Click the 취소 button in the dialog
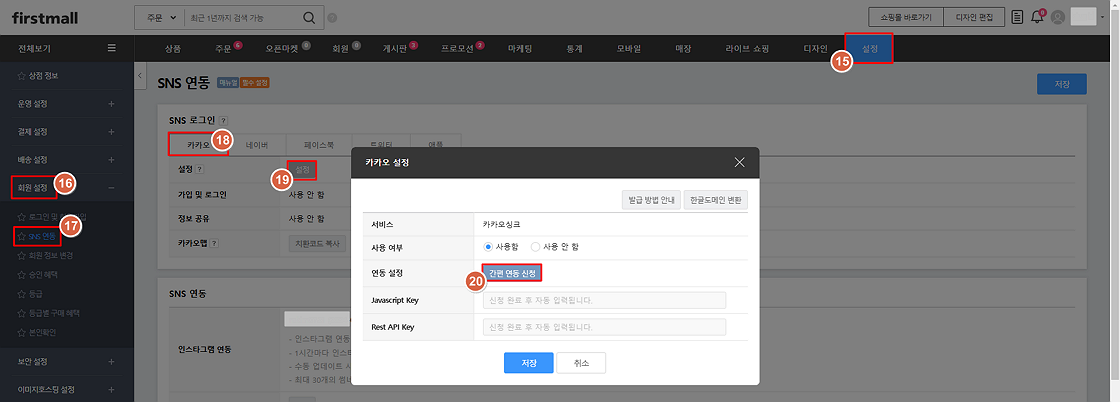1120x402 pixels. (x=581, y=363)
